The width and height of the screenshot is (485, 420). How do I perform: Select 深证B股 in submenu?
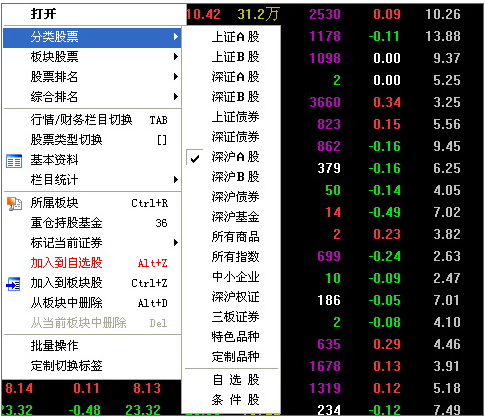click(x=231, y=97)
